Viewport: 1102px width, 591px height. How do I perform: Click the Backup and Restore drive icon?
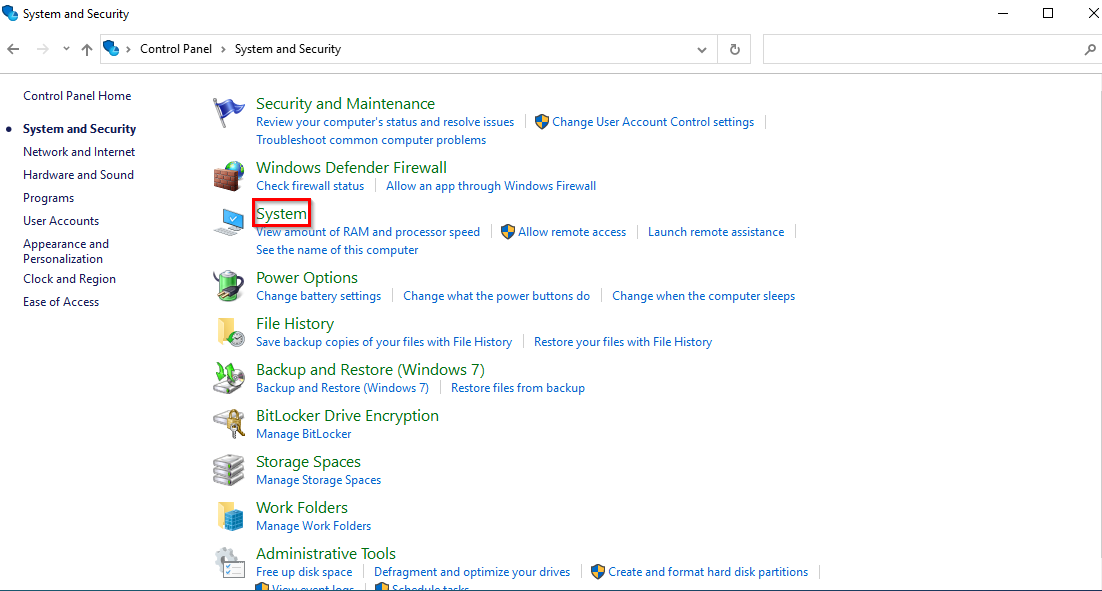tap(228, 378)
